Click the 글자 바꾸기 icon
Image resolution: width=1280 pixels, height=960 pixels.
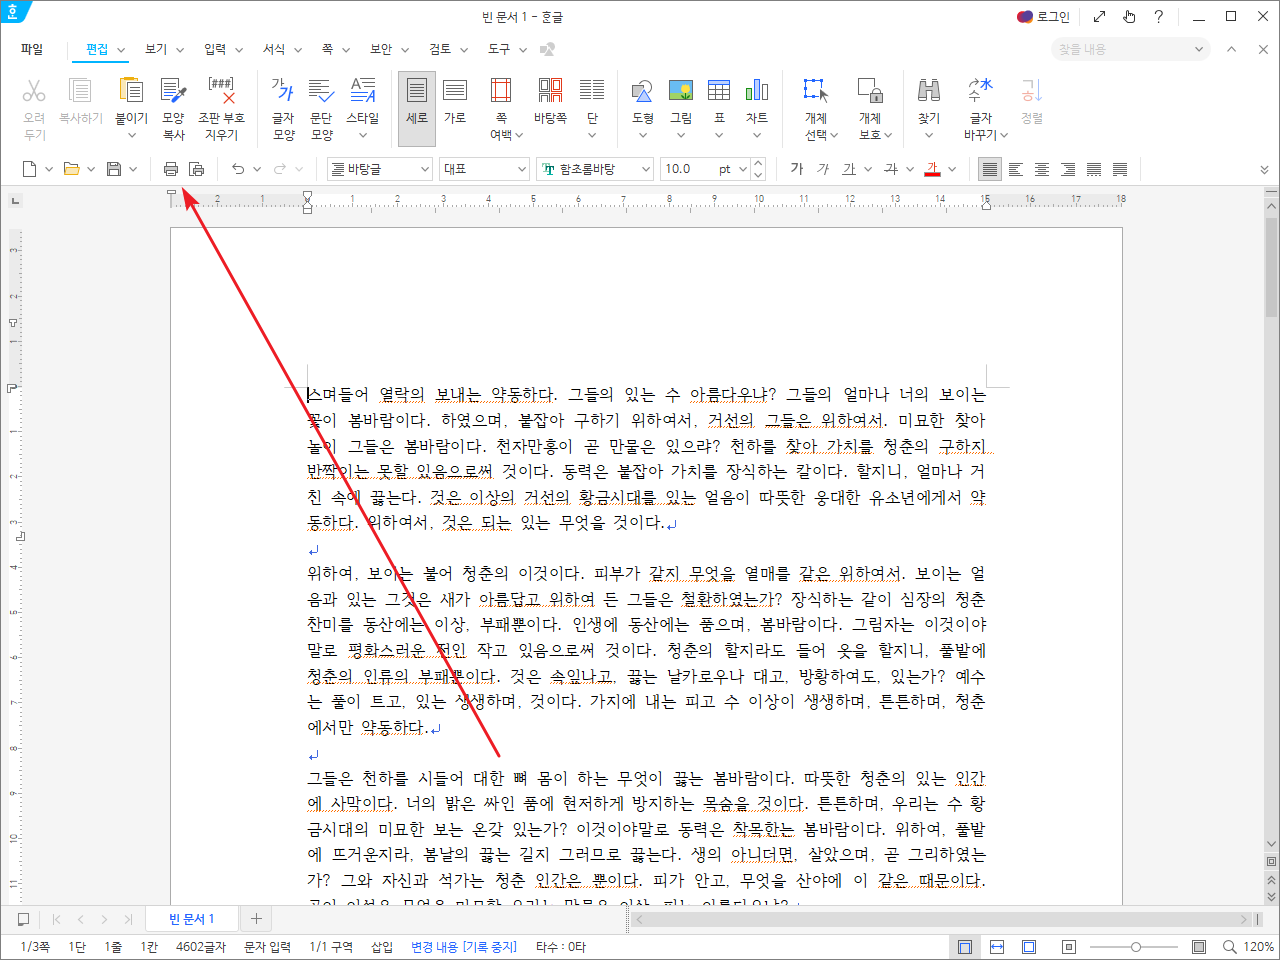point(981,91)
